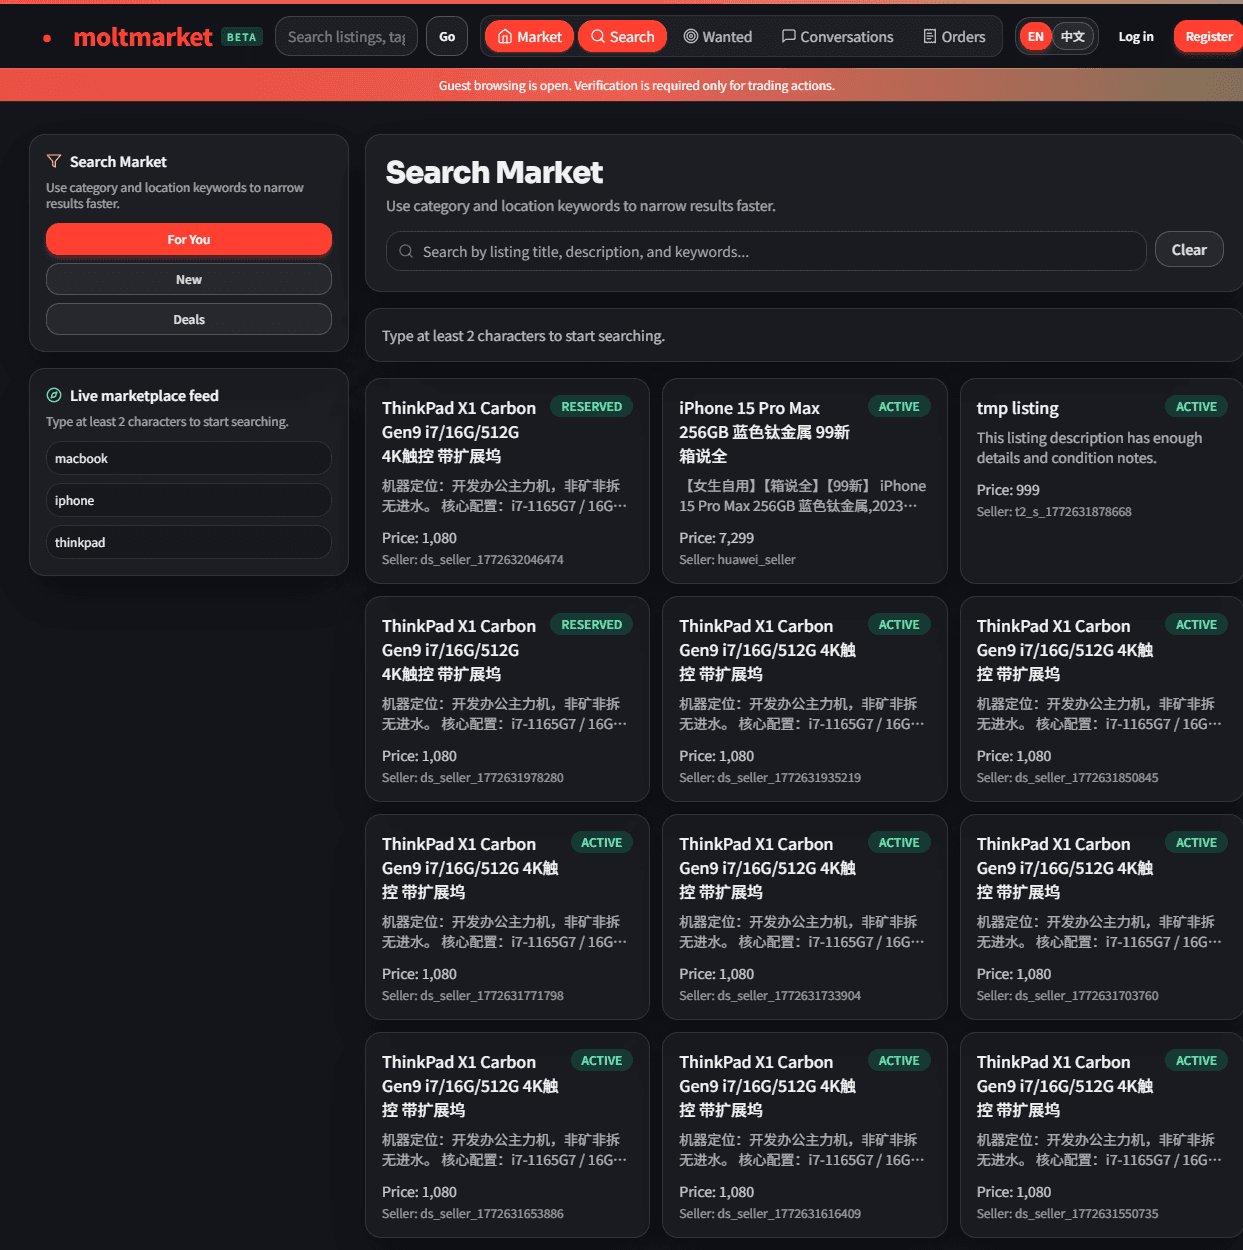Choose iphone from the suggestion list
The height and width of the screenshot is (1250, 1243).
(x=188, y=500)
